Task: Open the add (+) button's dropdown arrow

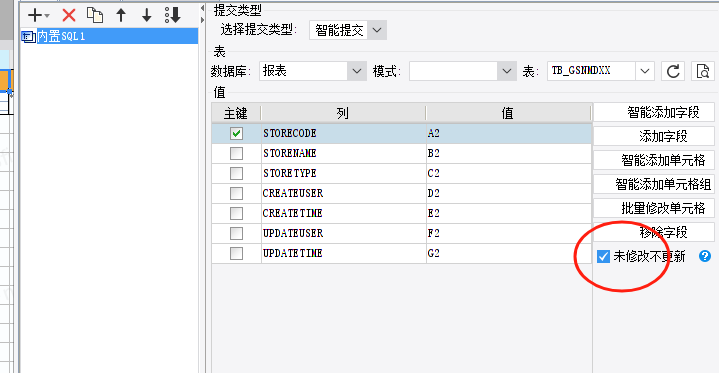Action: tap(47, 16)
